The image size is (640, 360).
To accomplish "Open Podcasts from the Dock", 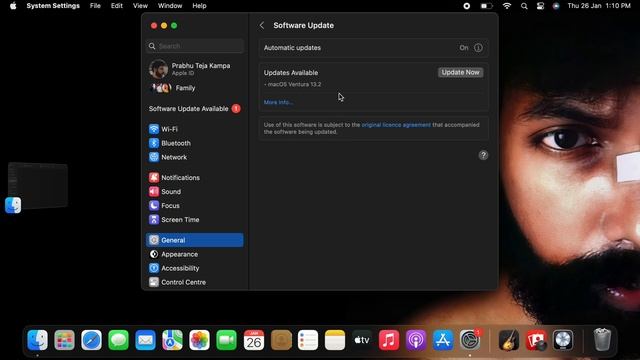I will pyautogui.click(x=416, y=340).
